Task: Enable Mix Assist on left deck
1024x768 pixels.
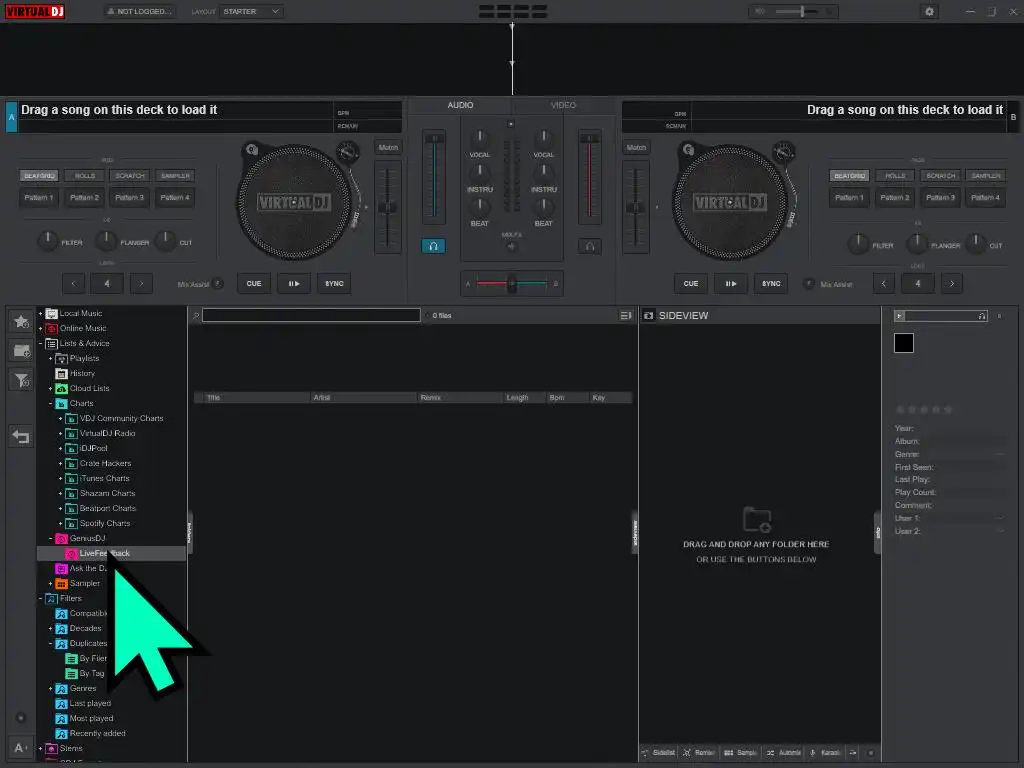Action: 218,283
